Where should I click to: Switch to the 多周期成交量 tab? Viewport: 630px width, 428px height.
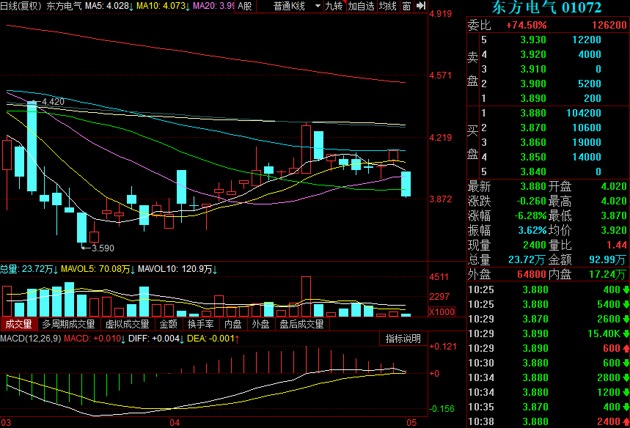(x=68, y=324)
